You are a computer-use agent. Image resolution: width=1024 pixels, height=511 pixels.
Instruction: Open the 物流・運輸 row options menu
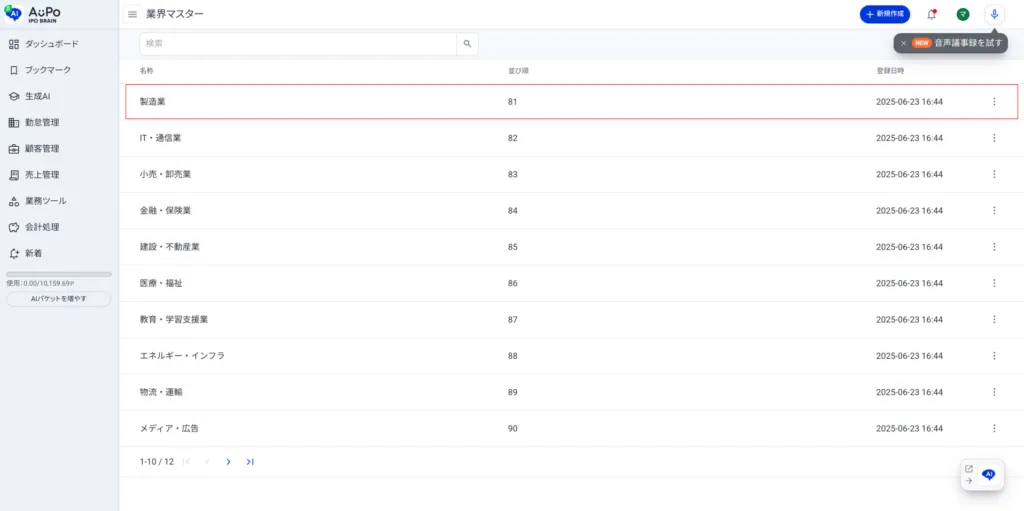click(x=994, y=392)
